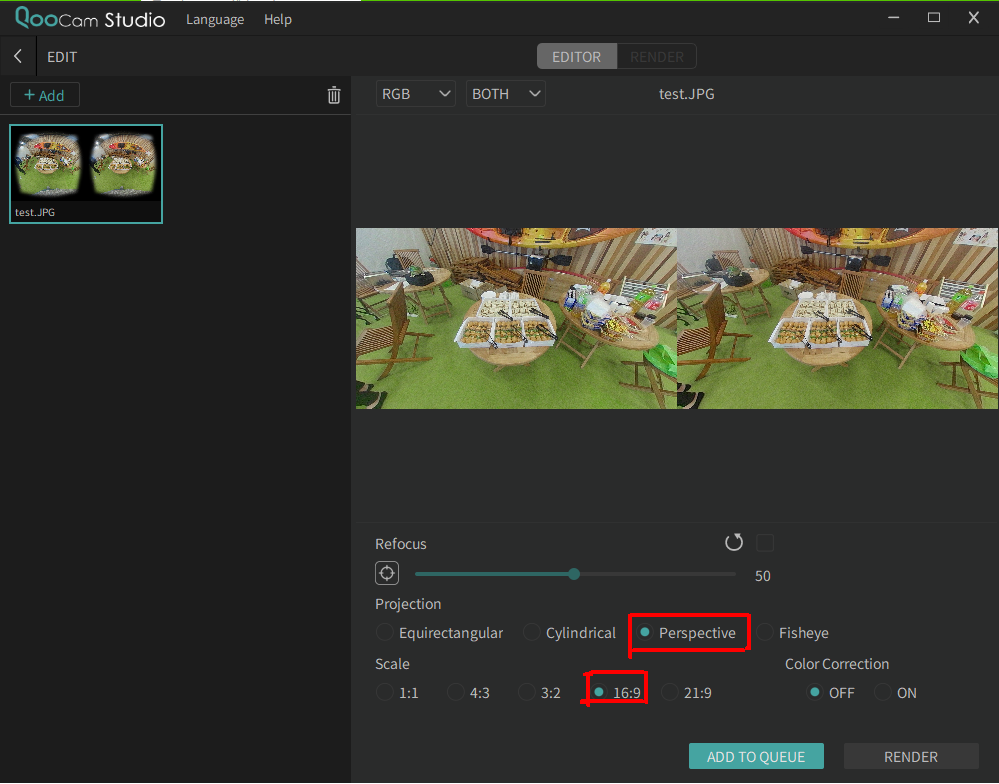Maximize the QooCam Studio window

[x=933, y=18]
